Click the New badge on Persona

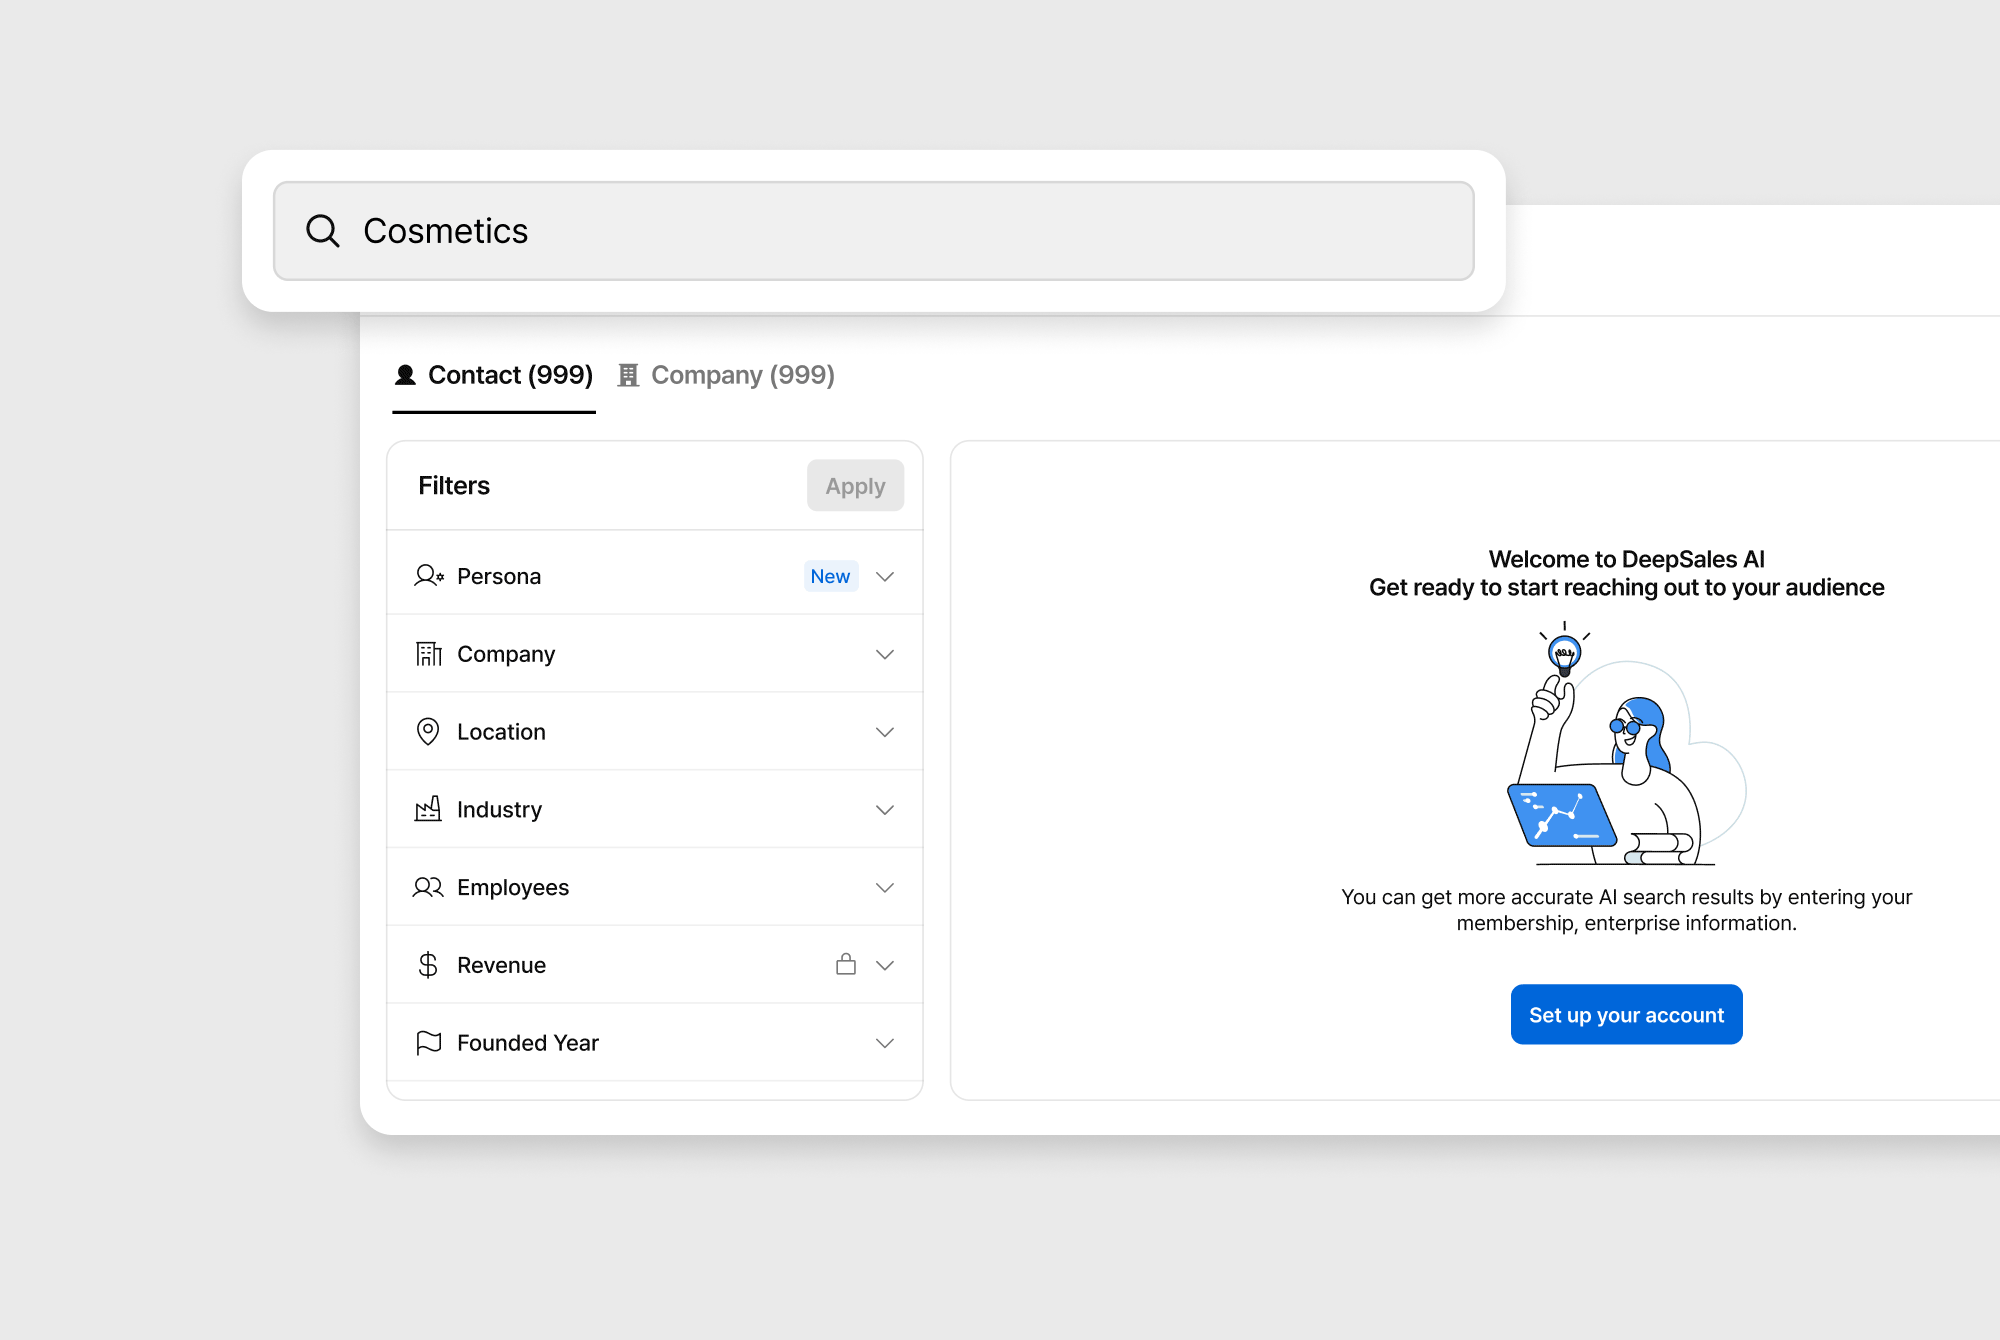click(830, 576)
